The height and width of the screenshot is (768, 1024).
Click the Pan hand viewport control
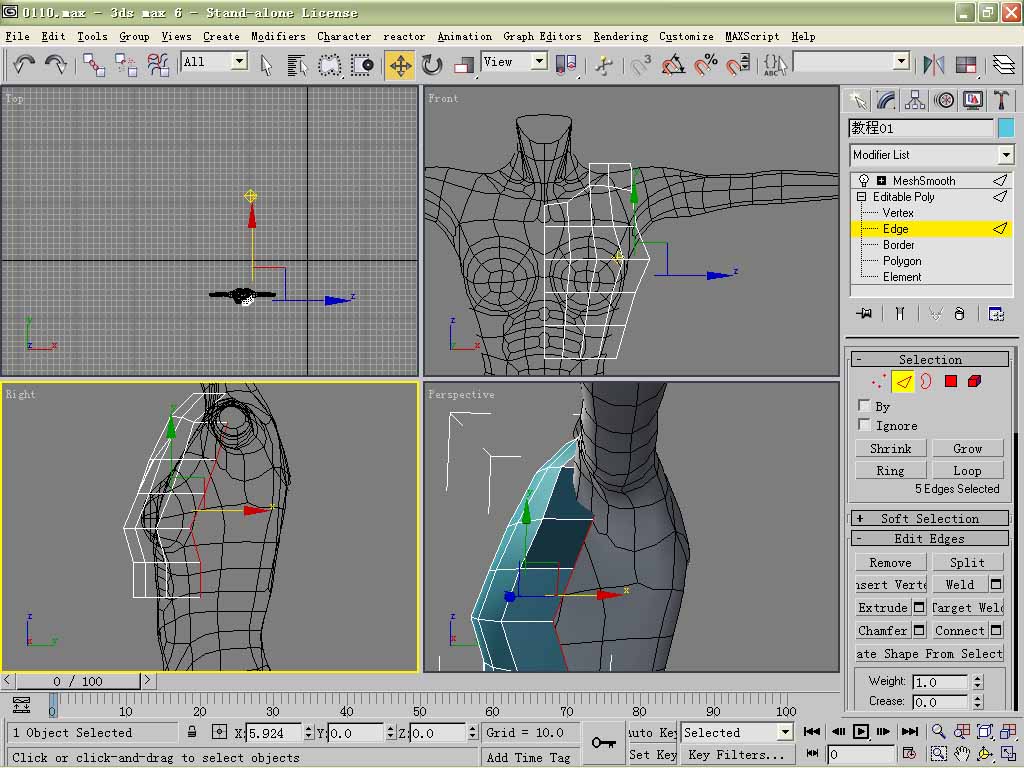click(962, 754)
